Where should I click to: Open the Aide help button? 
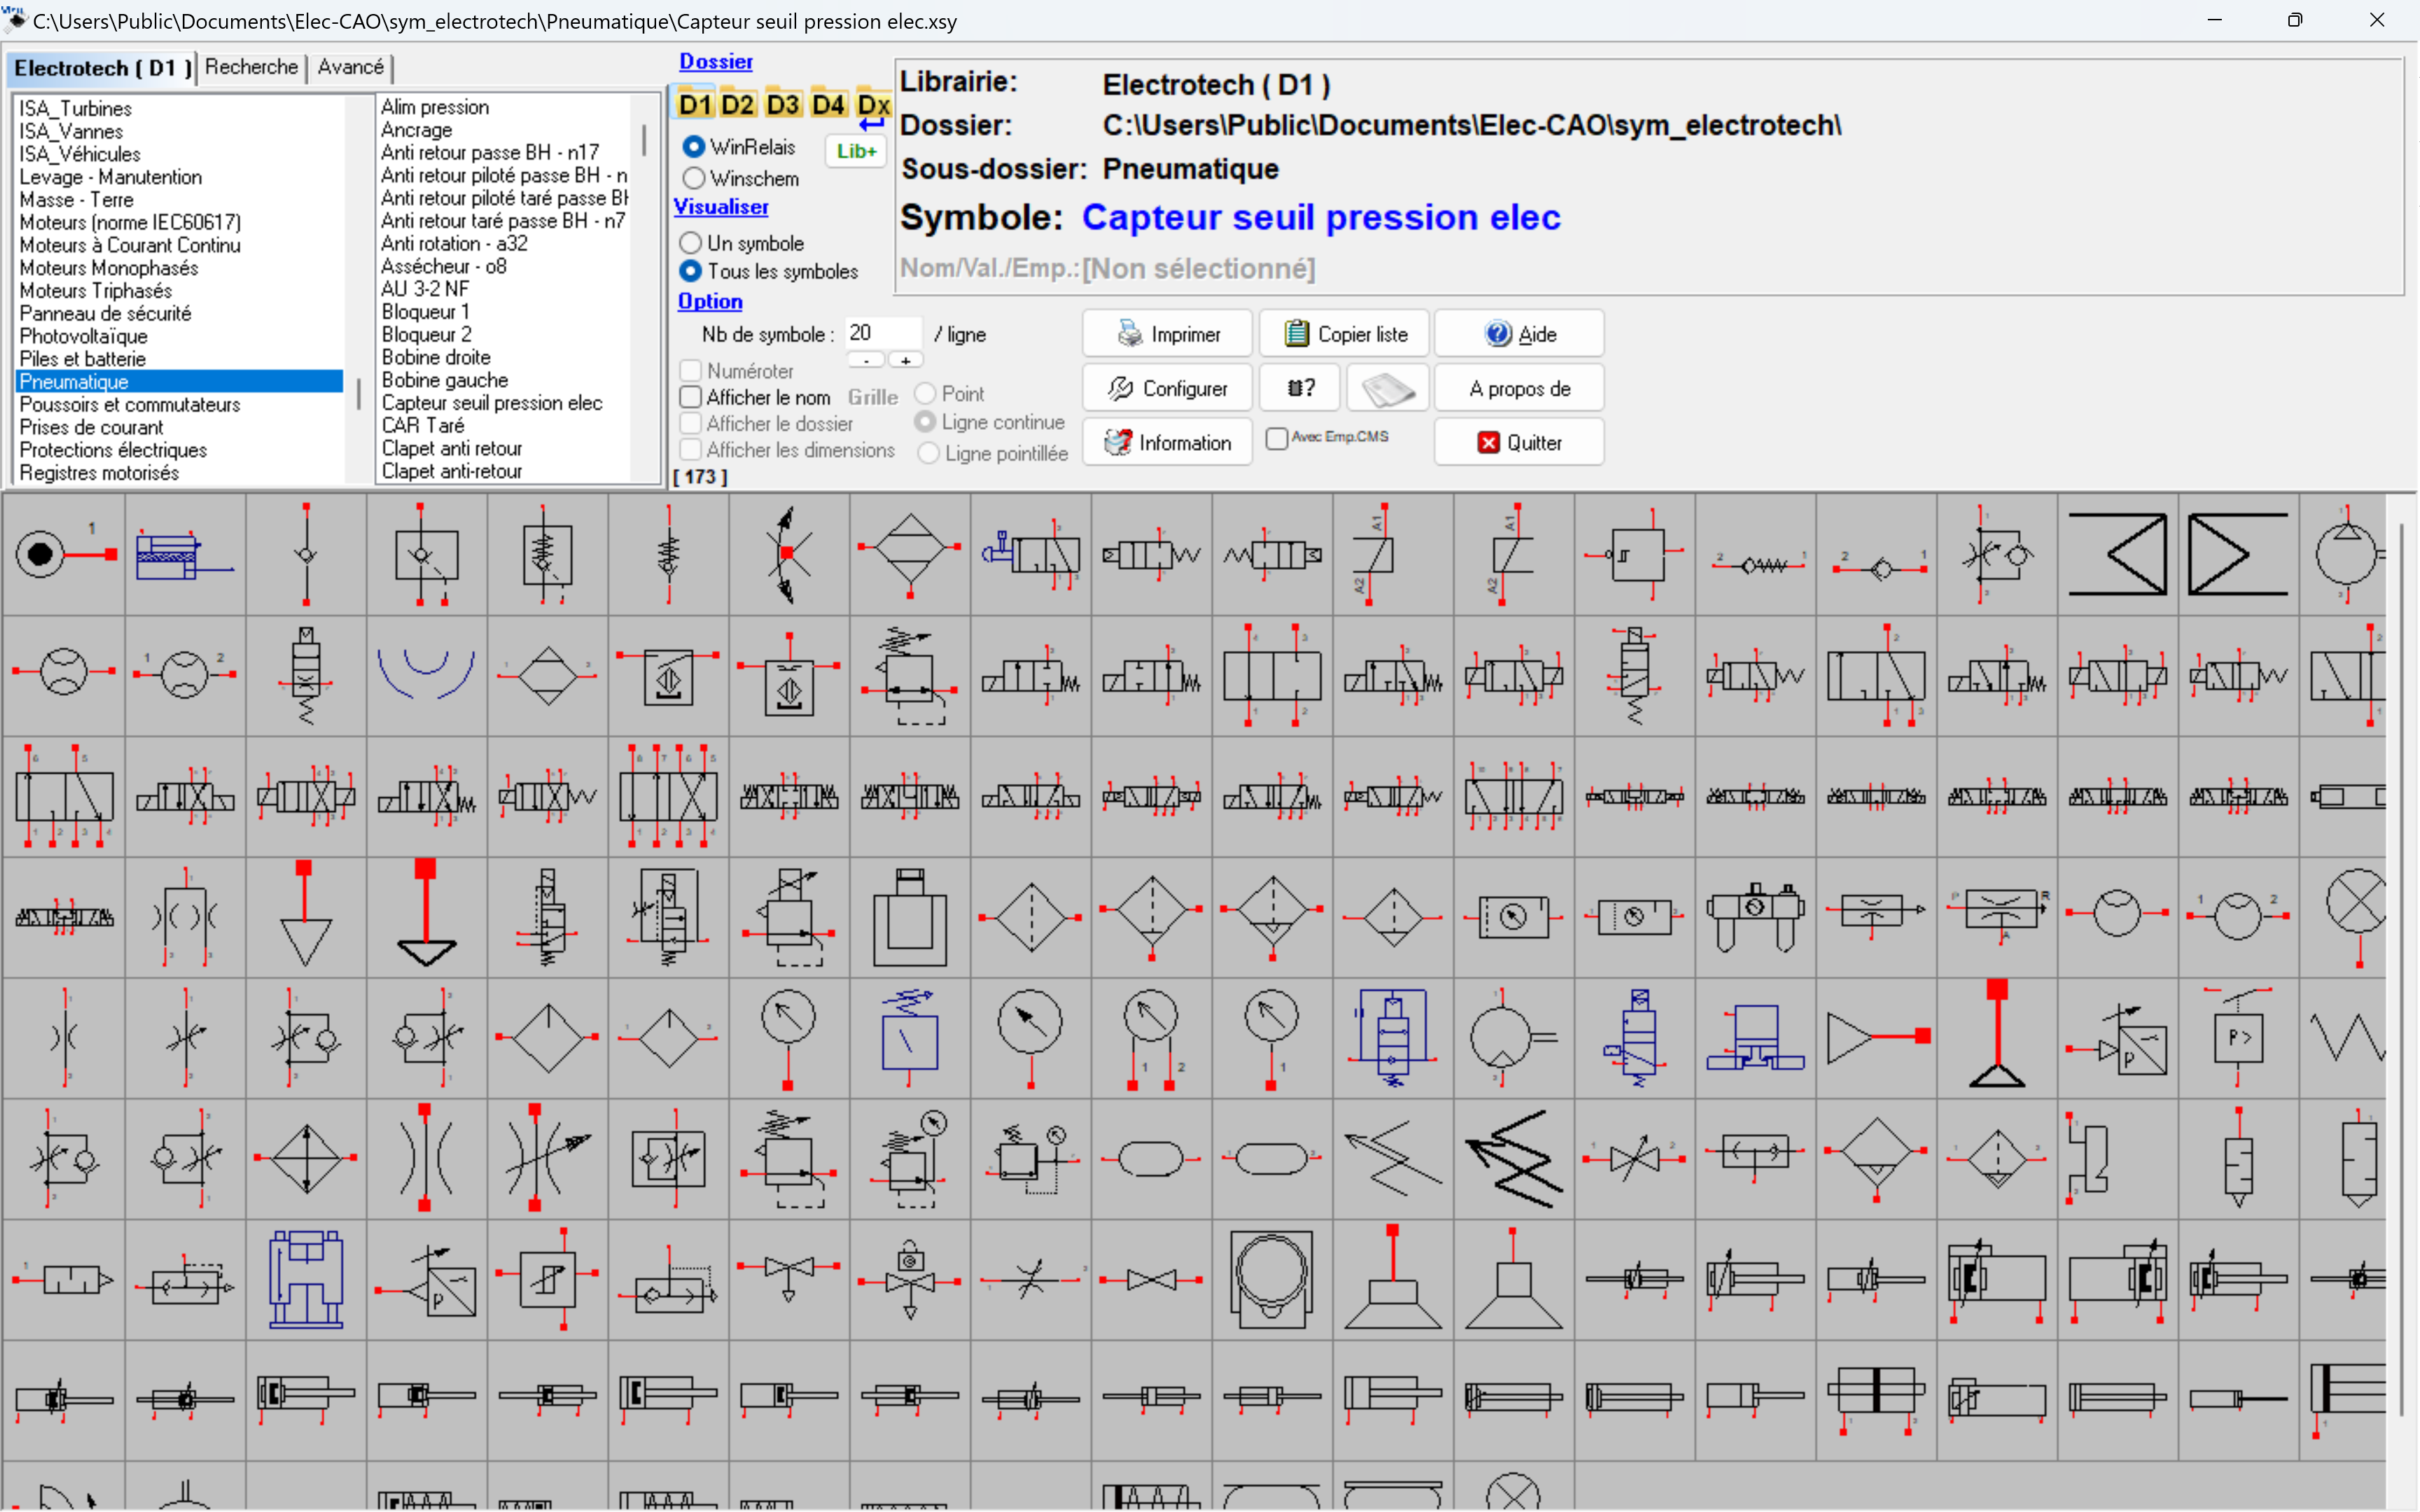pyautogui.click(x=1519, y=334)
